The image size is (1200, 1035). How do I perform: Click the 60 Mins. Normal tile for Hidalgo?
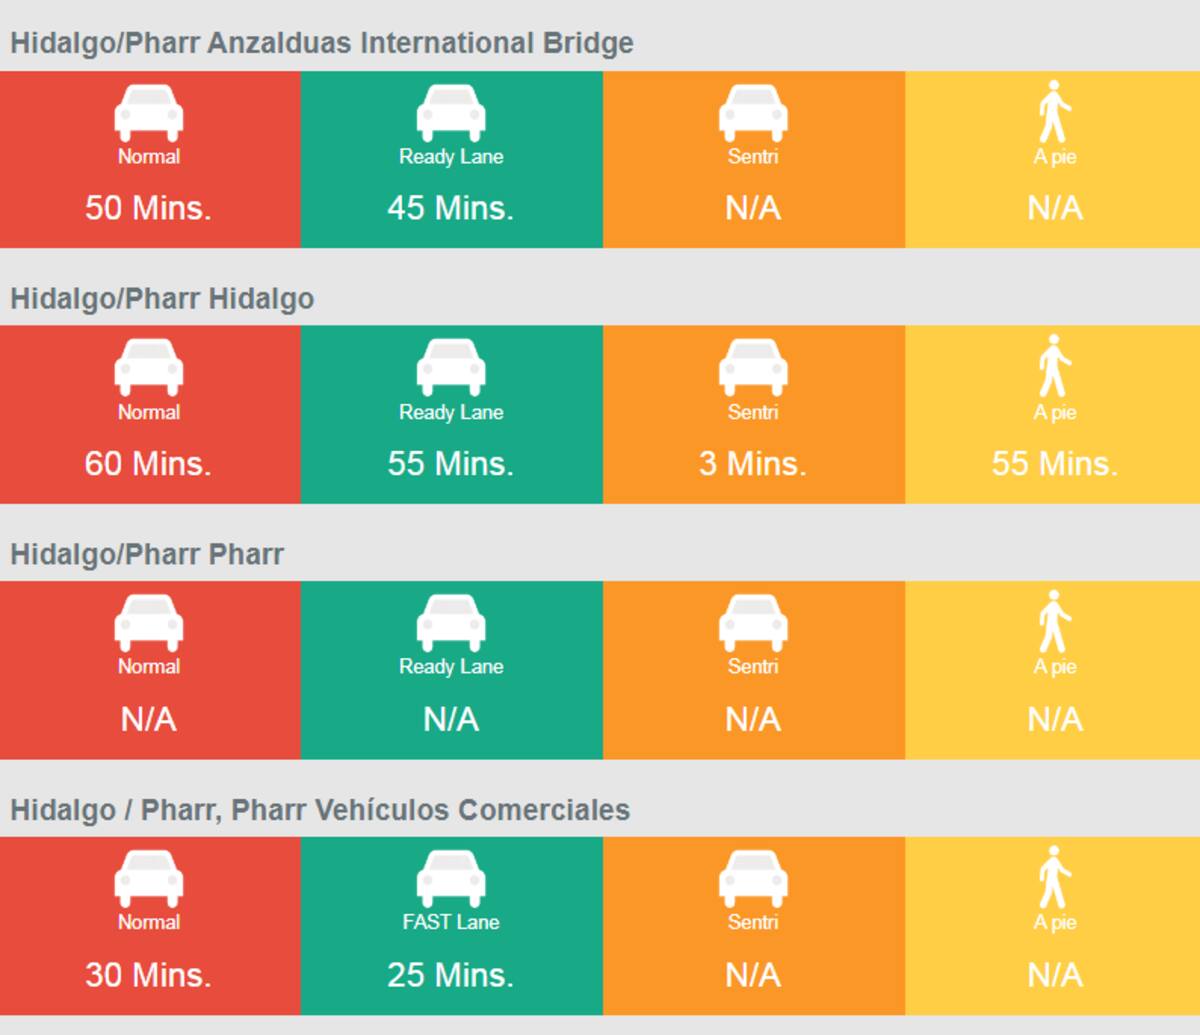click(x=150, y=414)
